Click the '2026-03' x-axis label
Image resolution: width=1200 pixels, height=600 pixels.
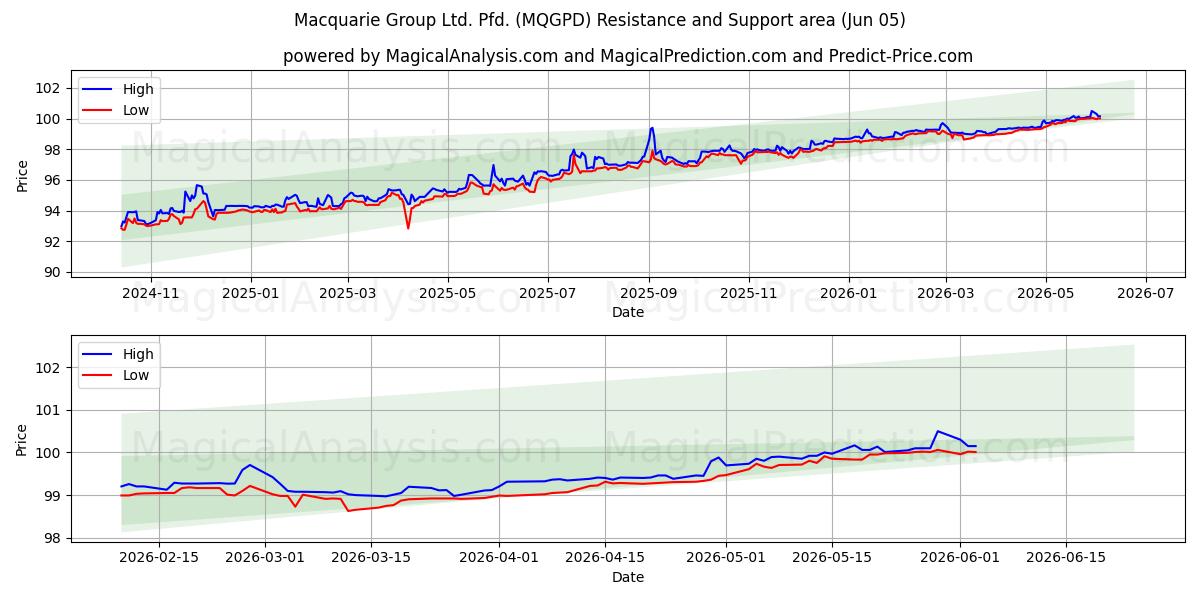coord(946,294)
